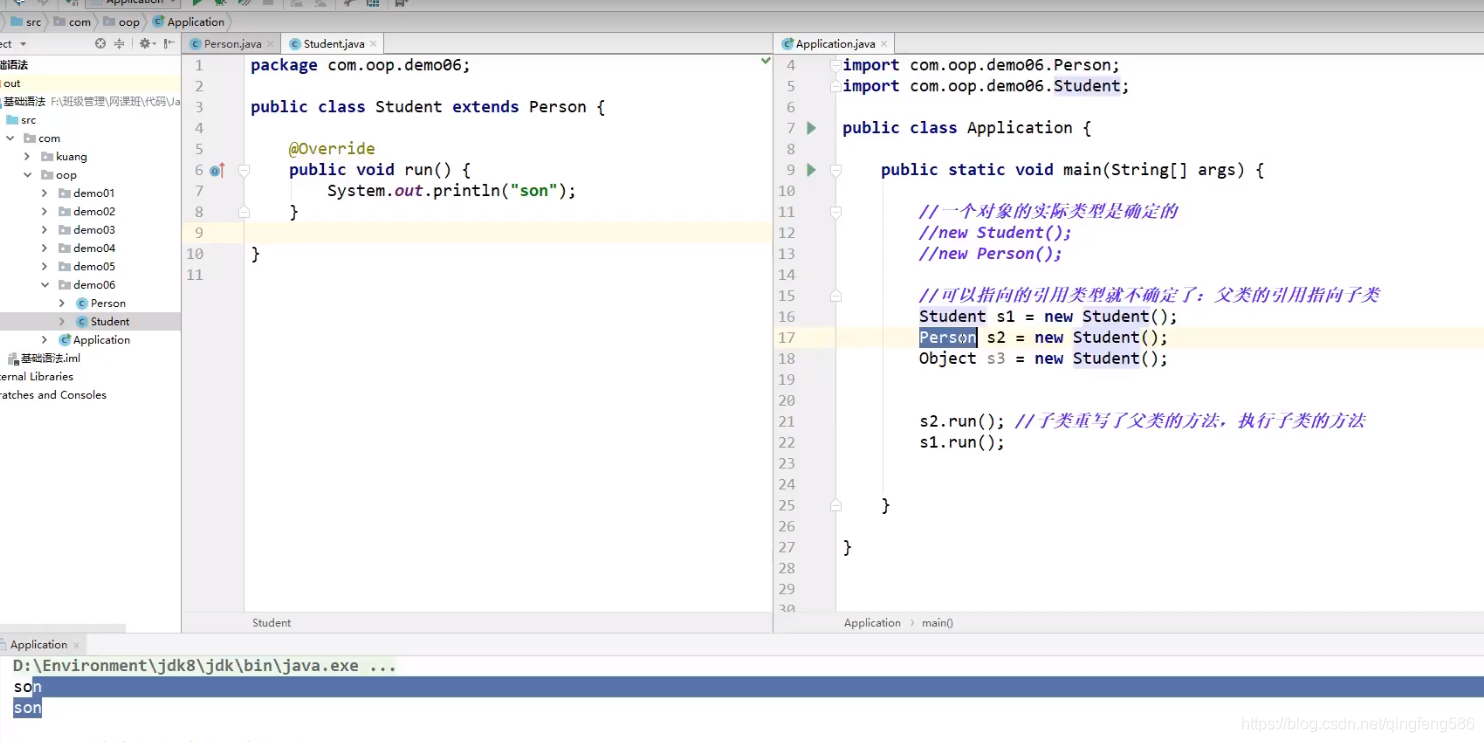
Task: Select Scratches and Consoles node
Action: click(x=52, y=395)
